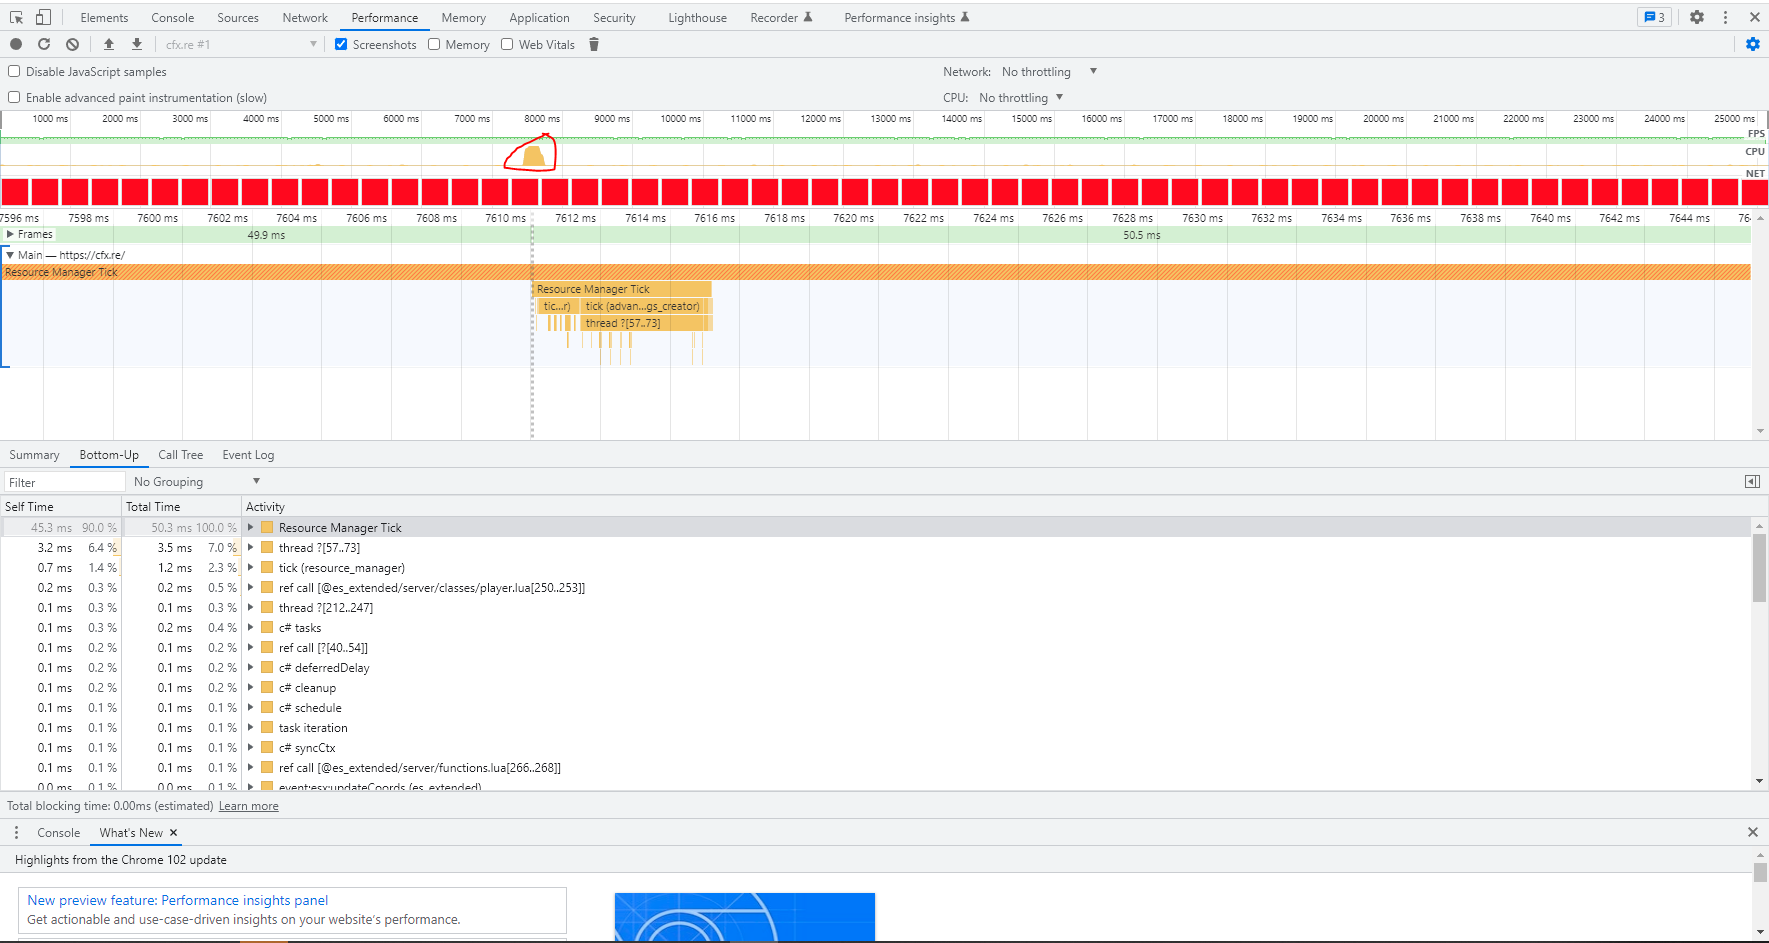This screenshot has width=1769, height=943.
Task: Open the Sources tab
Action: click(x=238, y=17)
